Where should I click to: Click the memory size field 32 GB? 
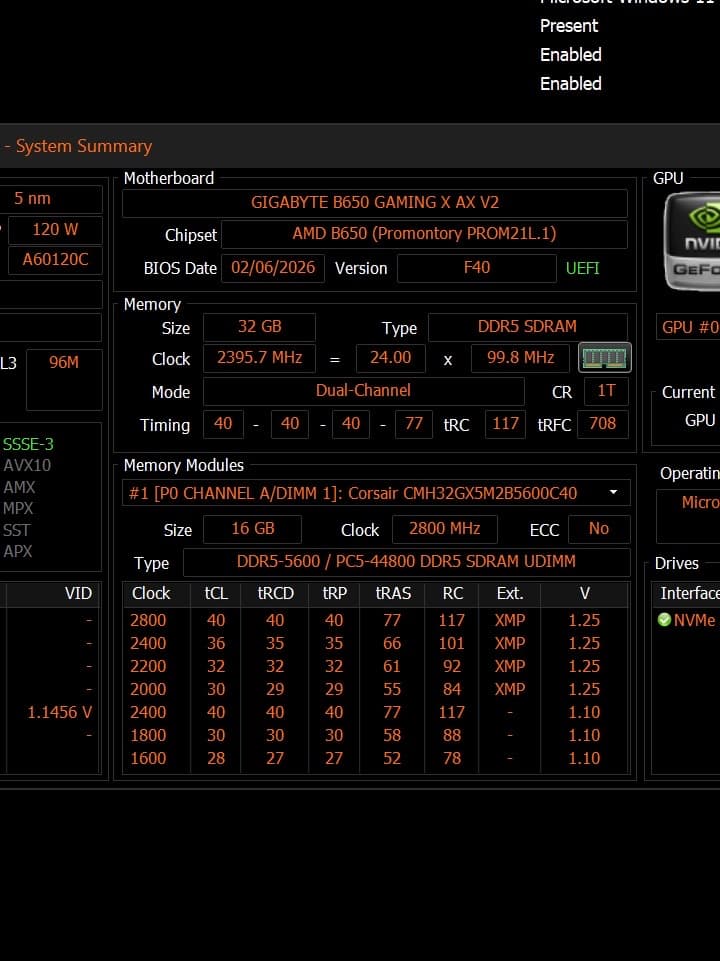point(259,327)
